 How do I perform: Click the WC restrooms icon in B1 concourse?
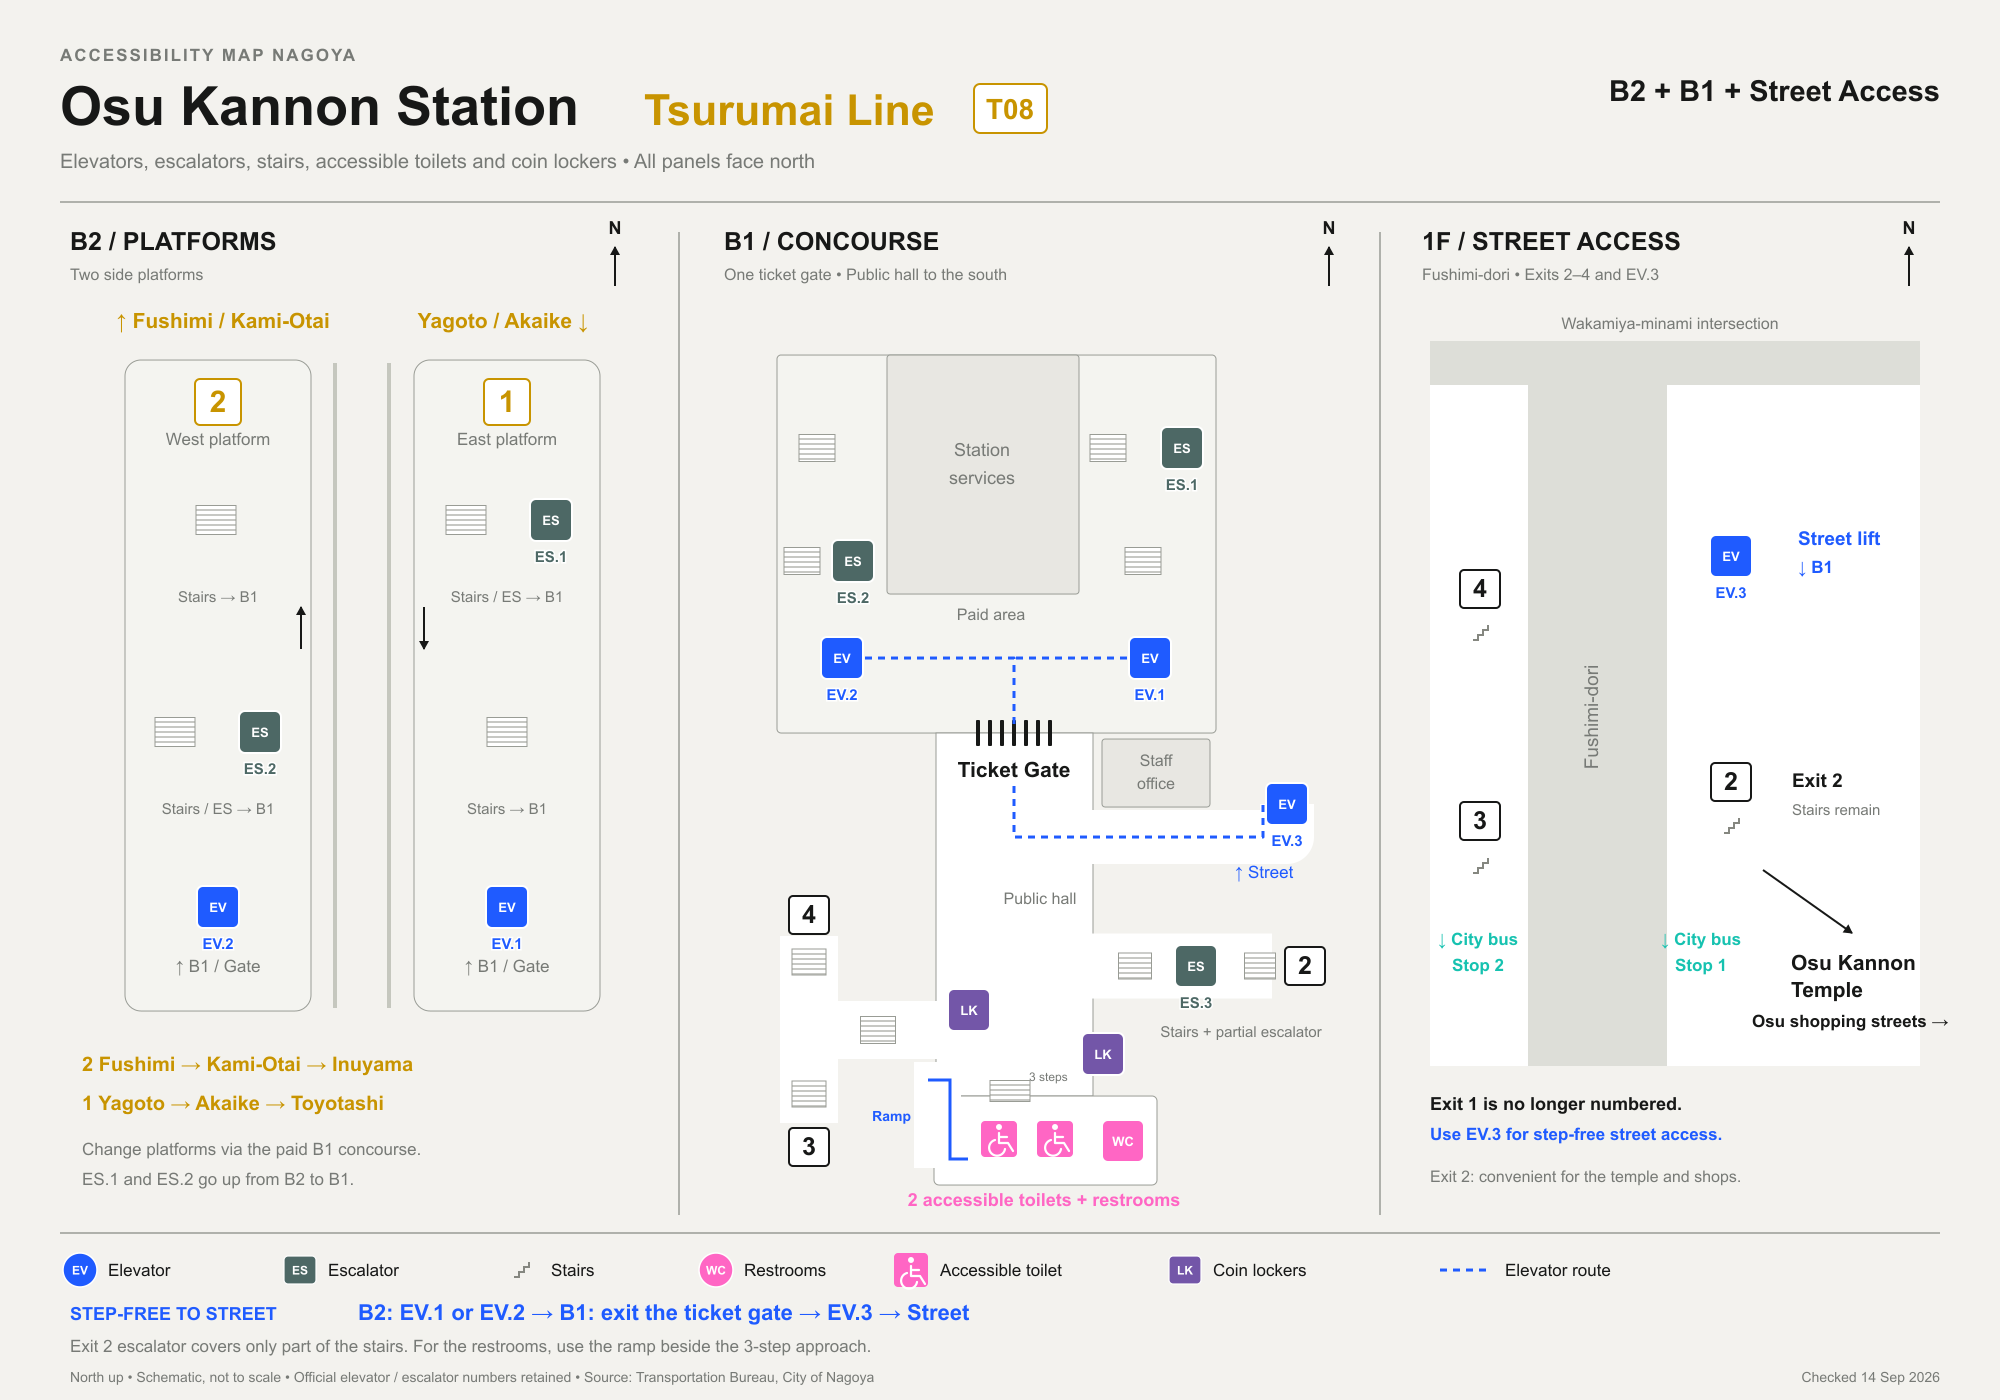click(x=1123, y=1141)
